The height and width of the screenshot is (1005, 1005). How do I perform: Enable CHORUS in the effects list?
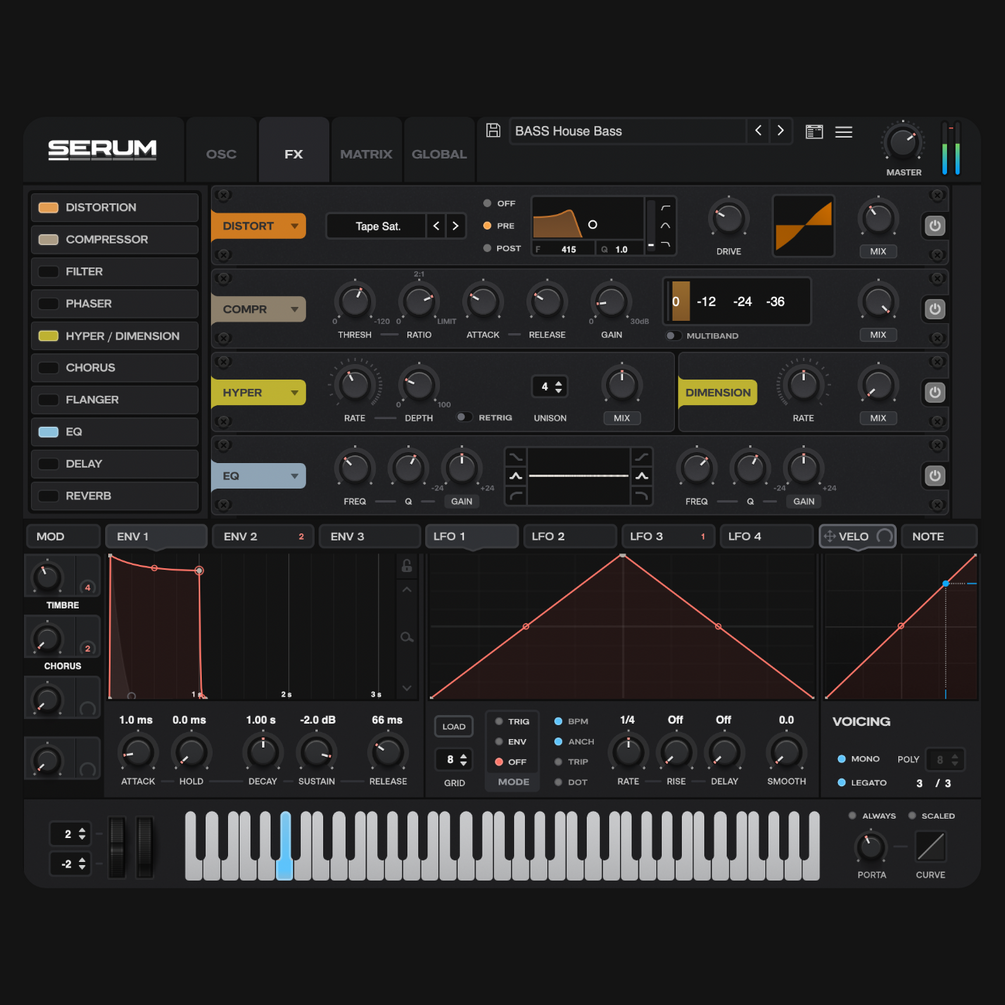[115, 367]
